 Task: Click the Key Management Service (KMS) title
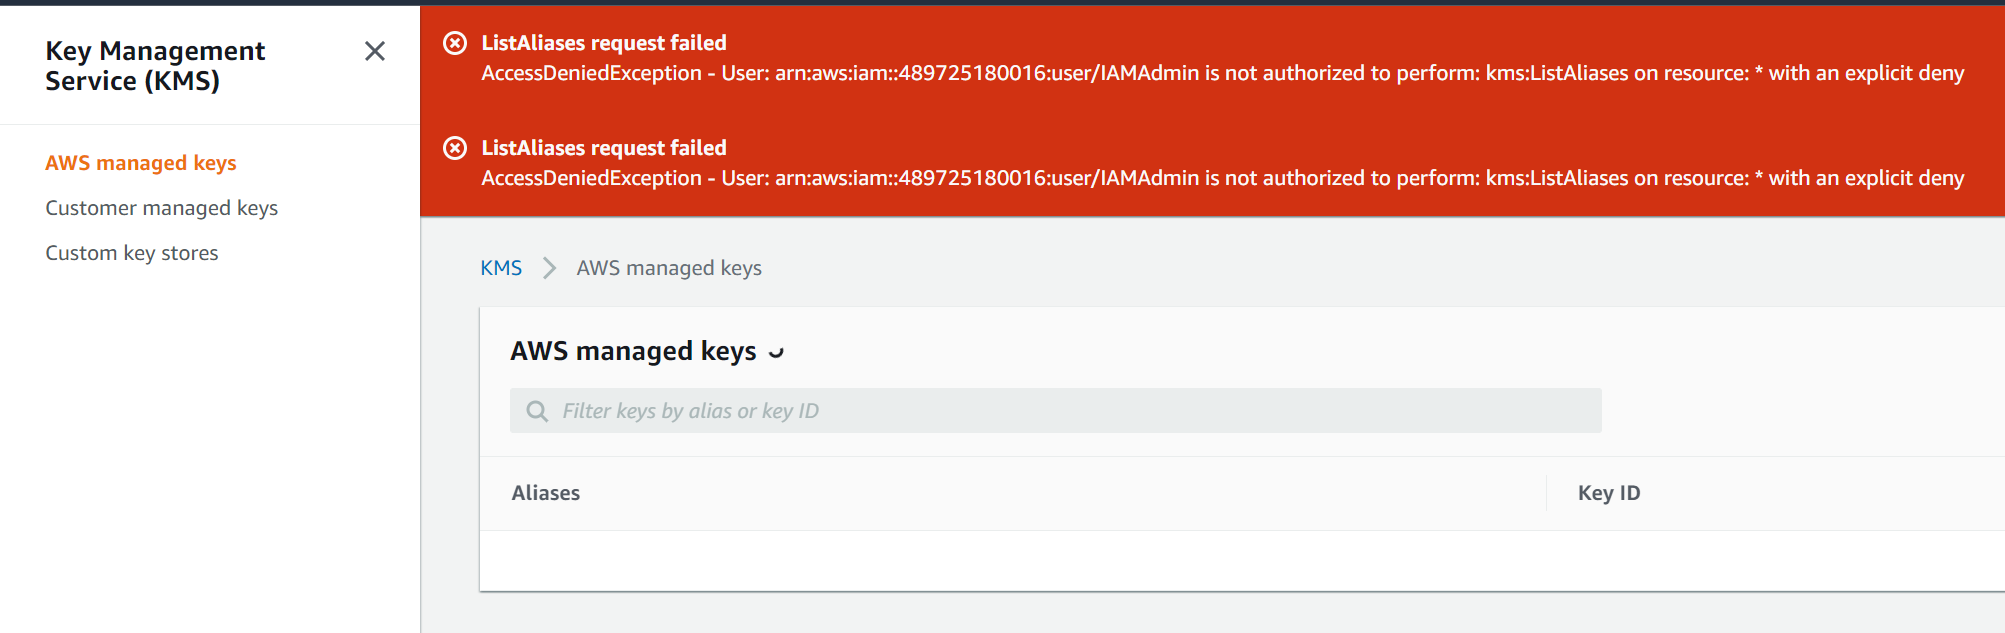155,66
